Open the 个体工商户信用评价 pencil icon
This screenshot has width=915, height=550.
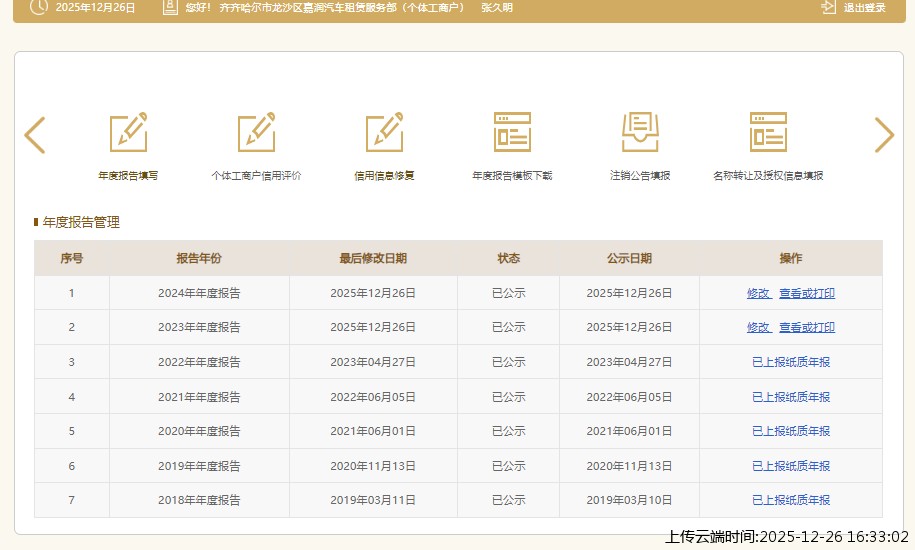coord(256,132)
